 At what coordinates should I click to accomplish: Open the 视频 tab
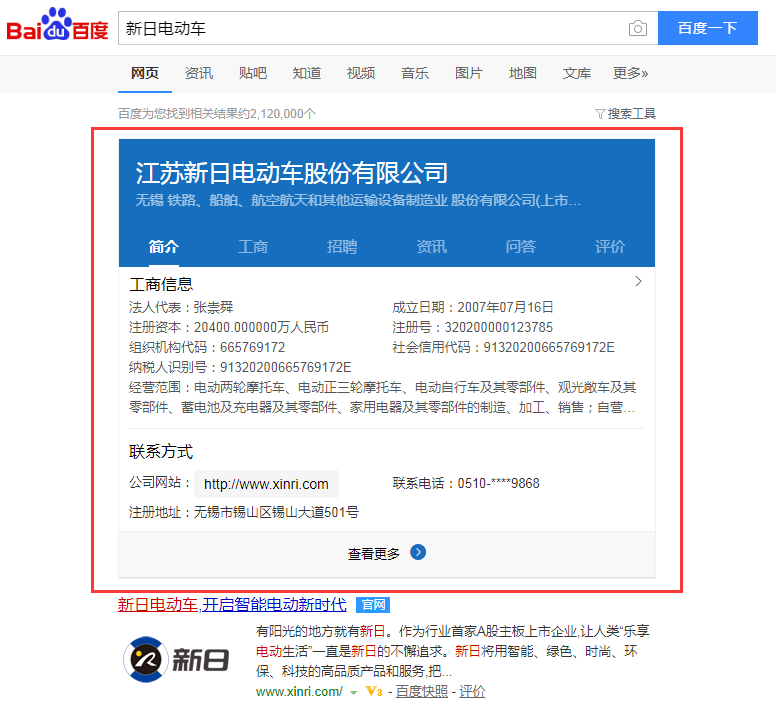tap(361, 73)
